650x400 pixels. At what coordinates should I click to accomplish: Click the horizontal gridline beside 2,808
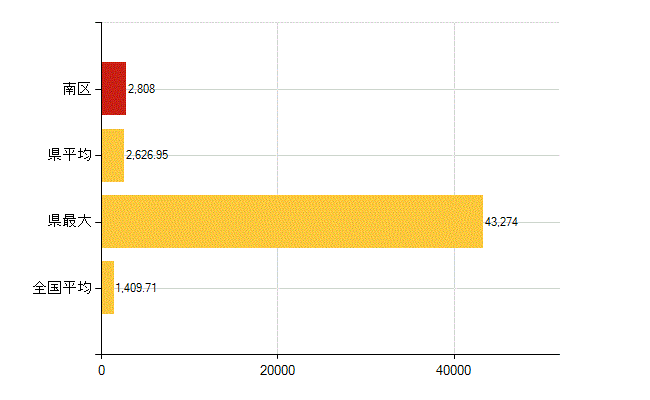357,89
